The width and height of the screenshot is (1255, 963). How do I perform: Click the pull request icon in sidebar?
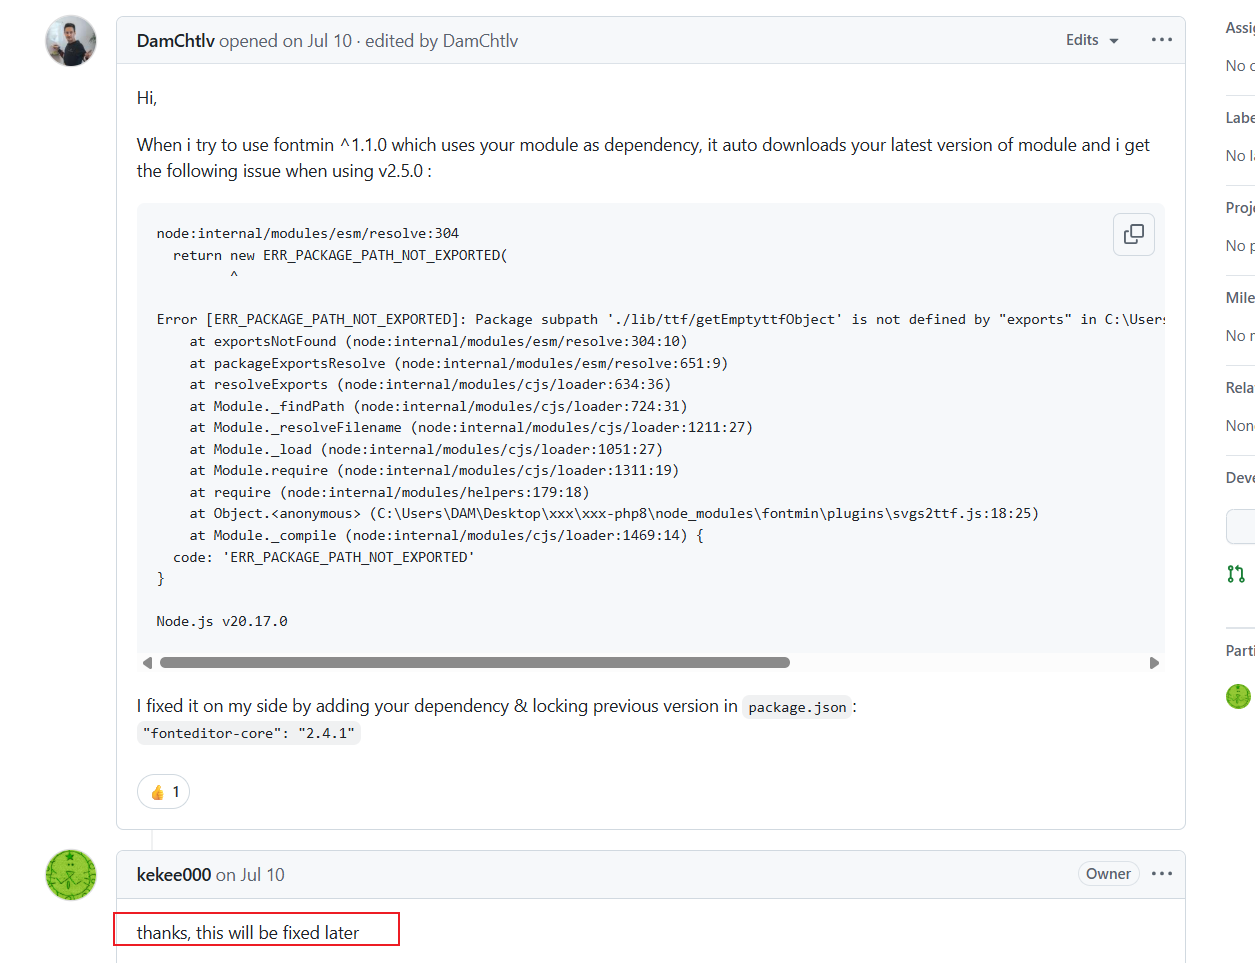click(x=1236, y=574)
